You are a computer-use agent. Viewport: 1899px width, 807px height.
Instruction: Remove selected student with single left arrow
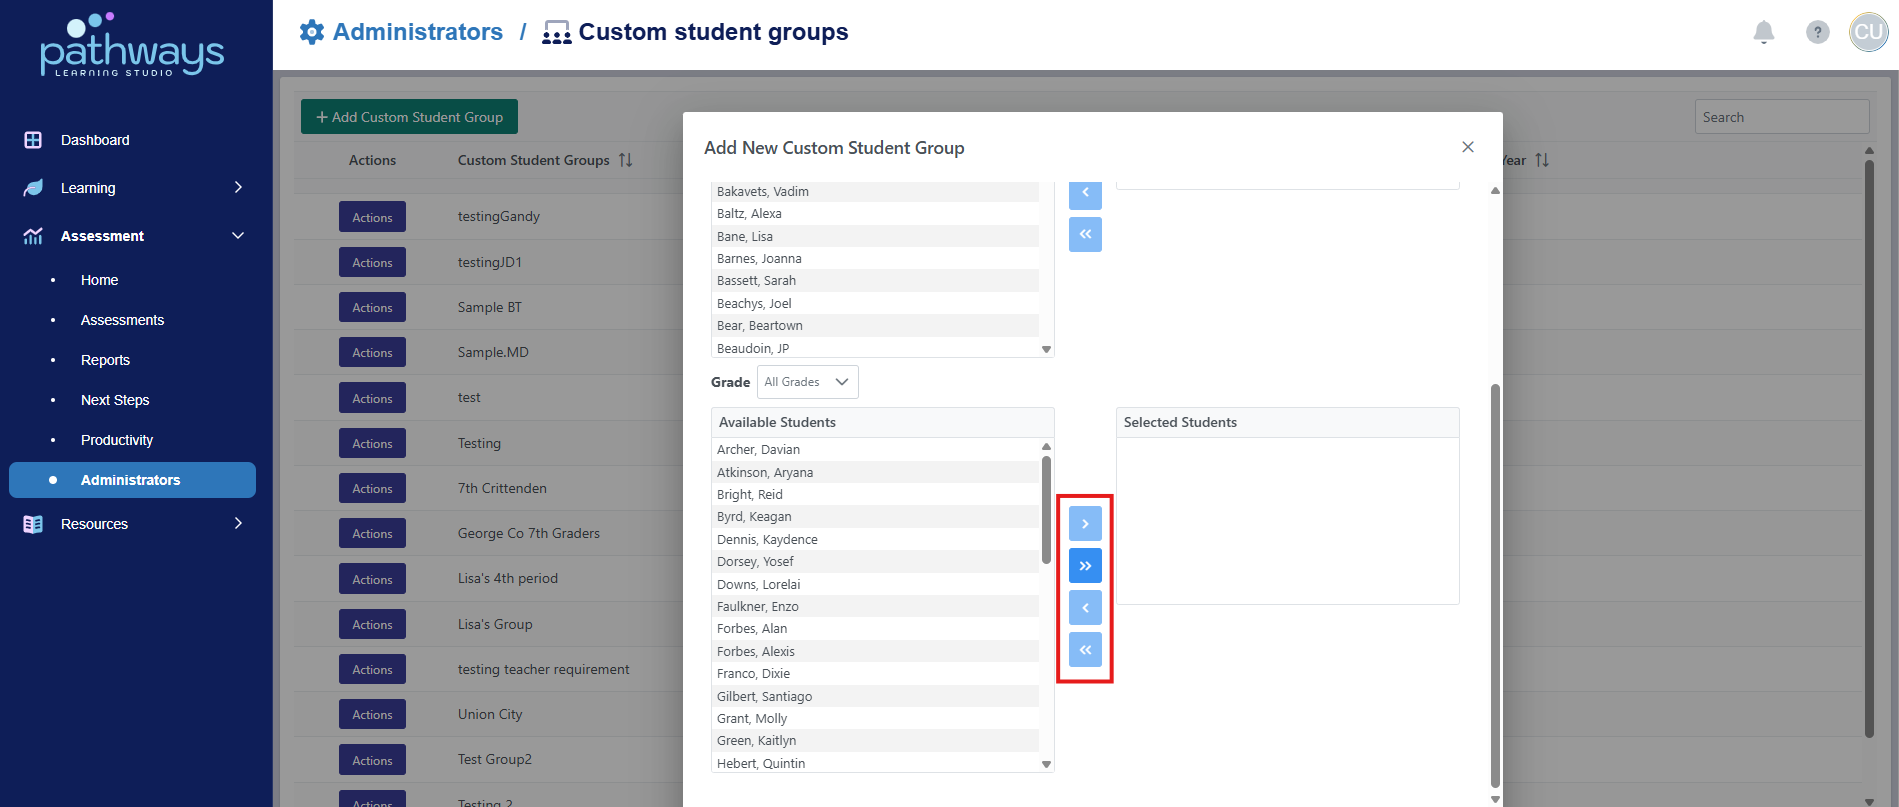coord(1085,608)
